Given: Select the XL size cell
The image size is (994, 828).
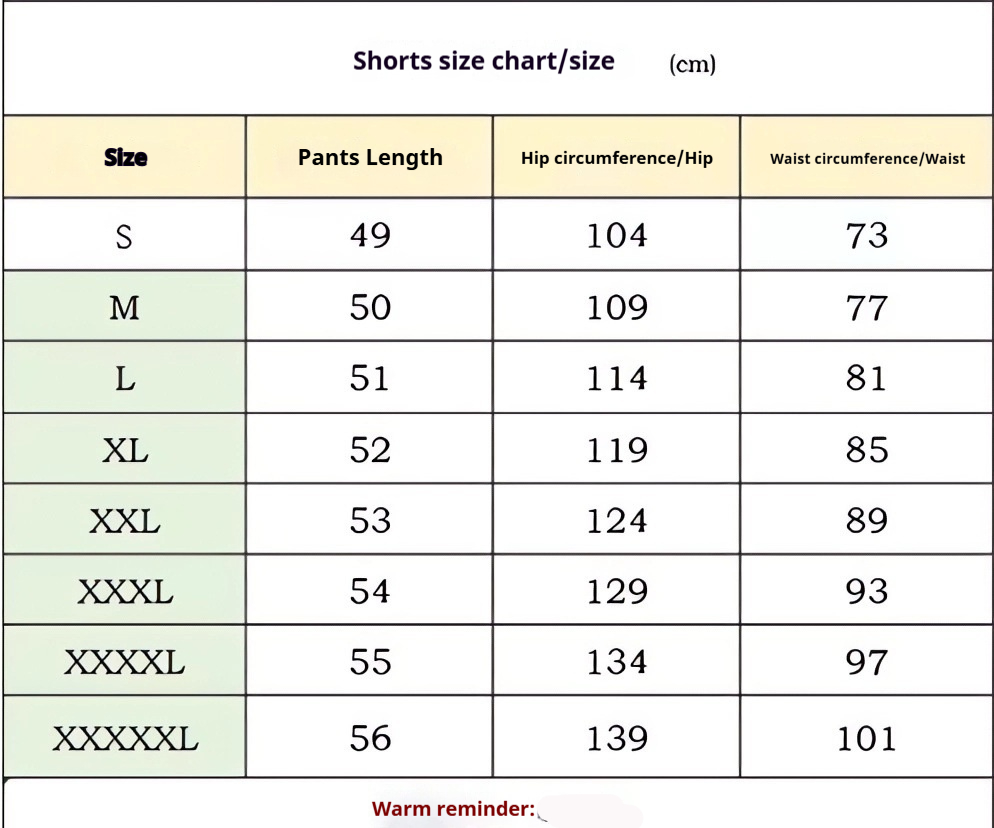Looking at the screenshot, I should [x=125, y=450].
